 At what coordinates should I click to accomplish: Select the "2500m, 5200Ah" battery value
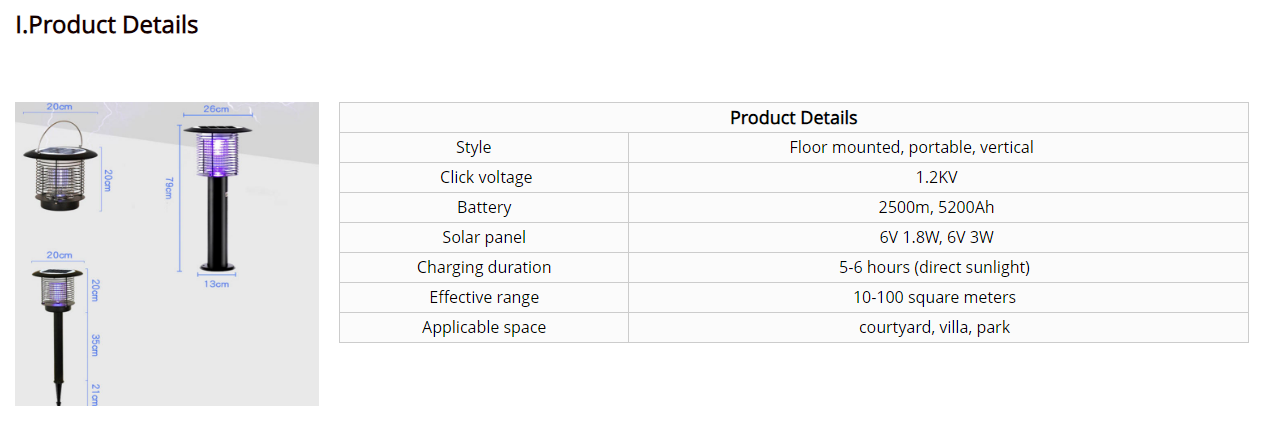coord(936,208)
